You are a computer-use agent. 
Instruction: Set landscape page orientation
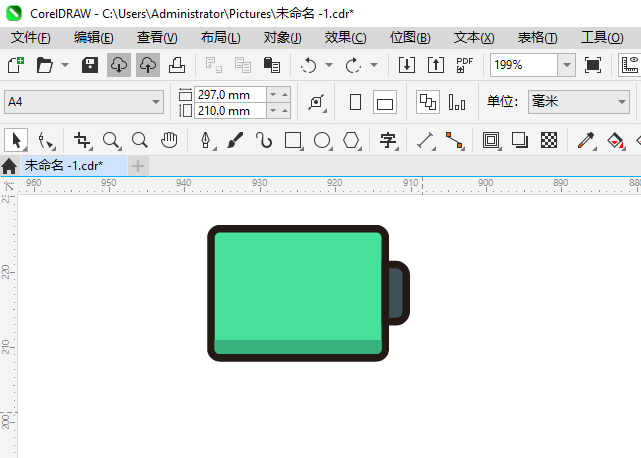[385, 102]
